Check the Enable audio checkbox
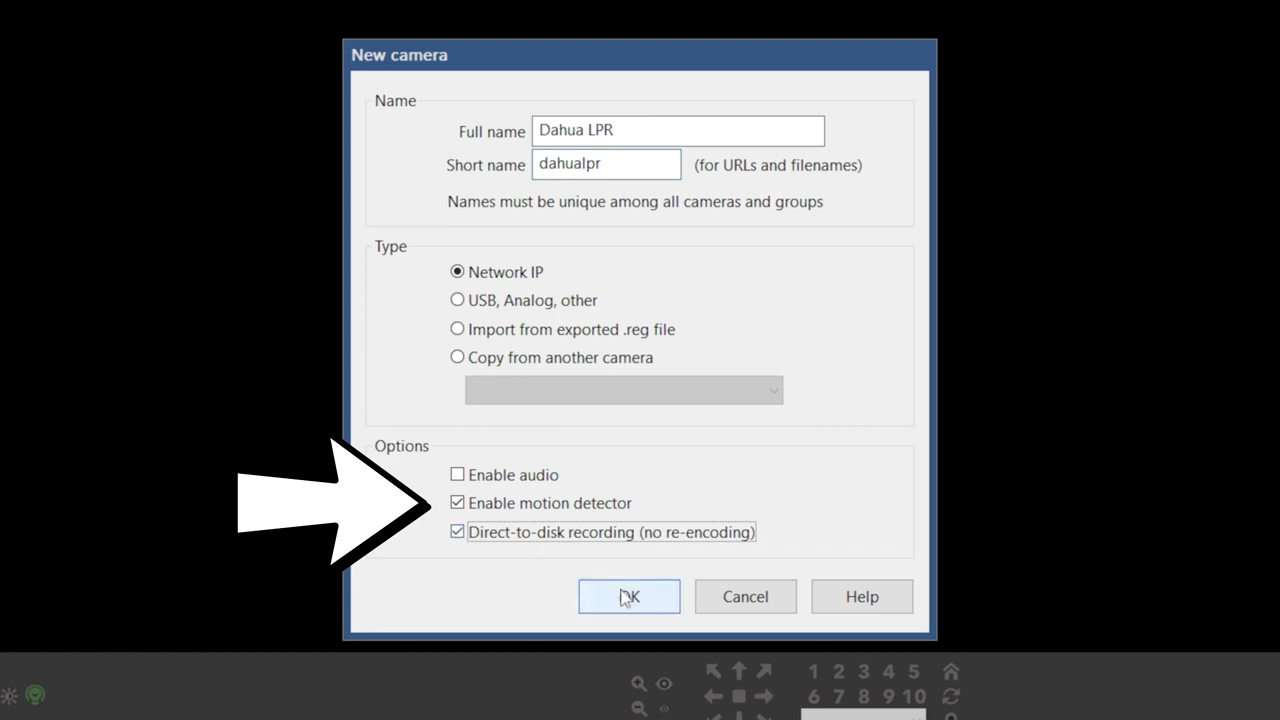The width and height of the screenshot is (1280, 720). click(457, 475)
